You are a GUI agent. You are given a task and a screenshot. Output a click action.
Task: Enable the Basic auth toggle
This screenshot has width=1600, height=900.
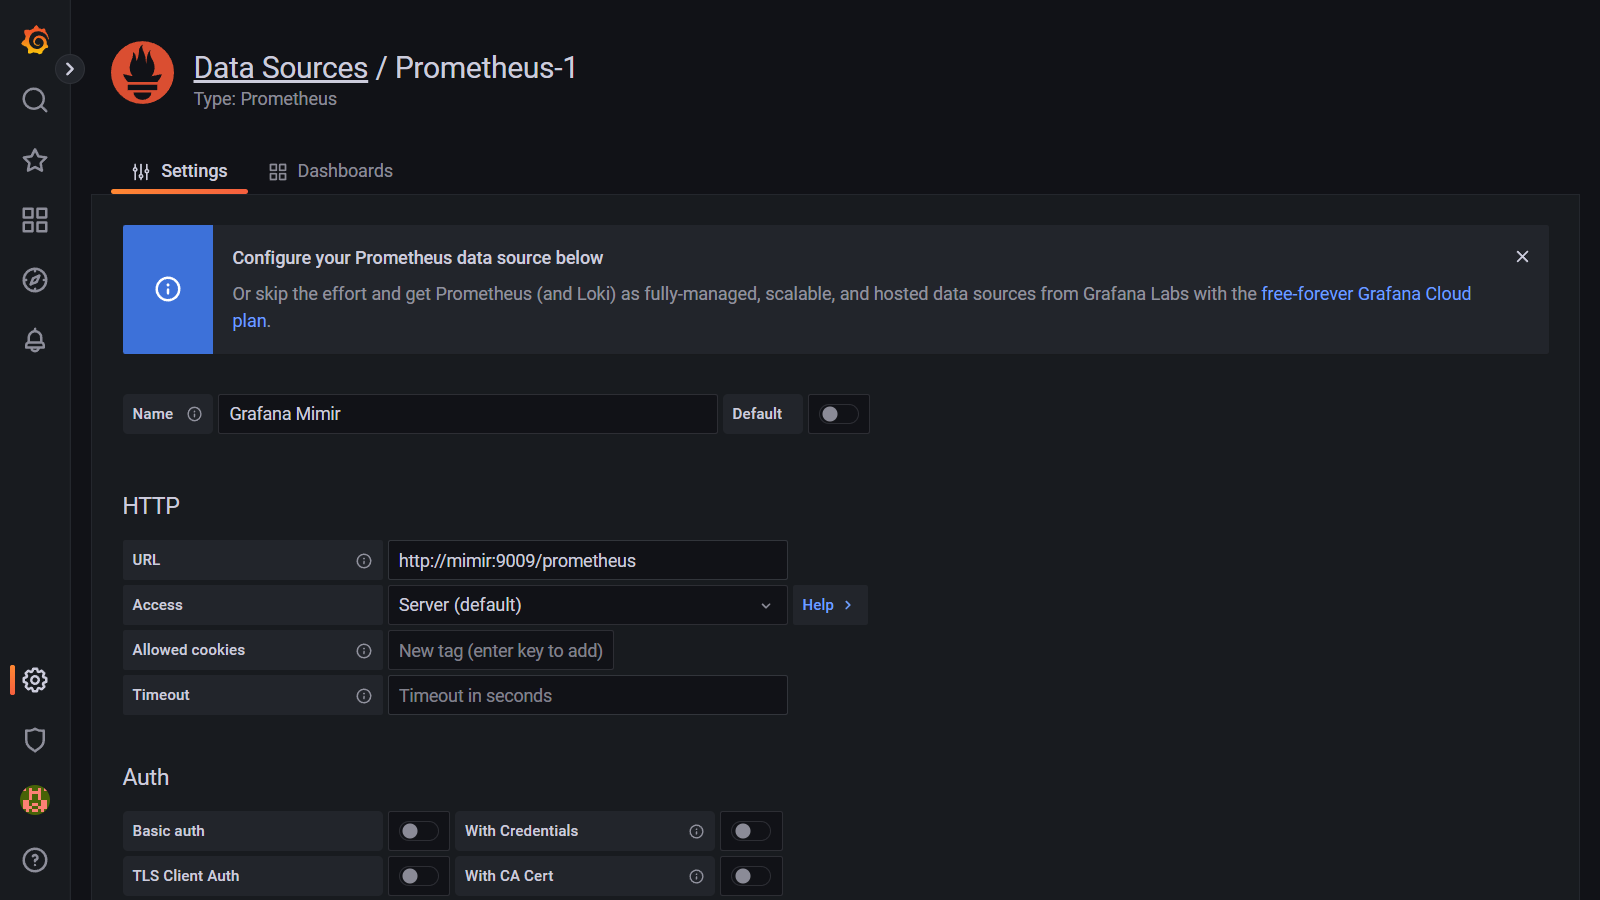click(418, 831)
